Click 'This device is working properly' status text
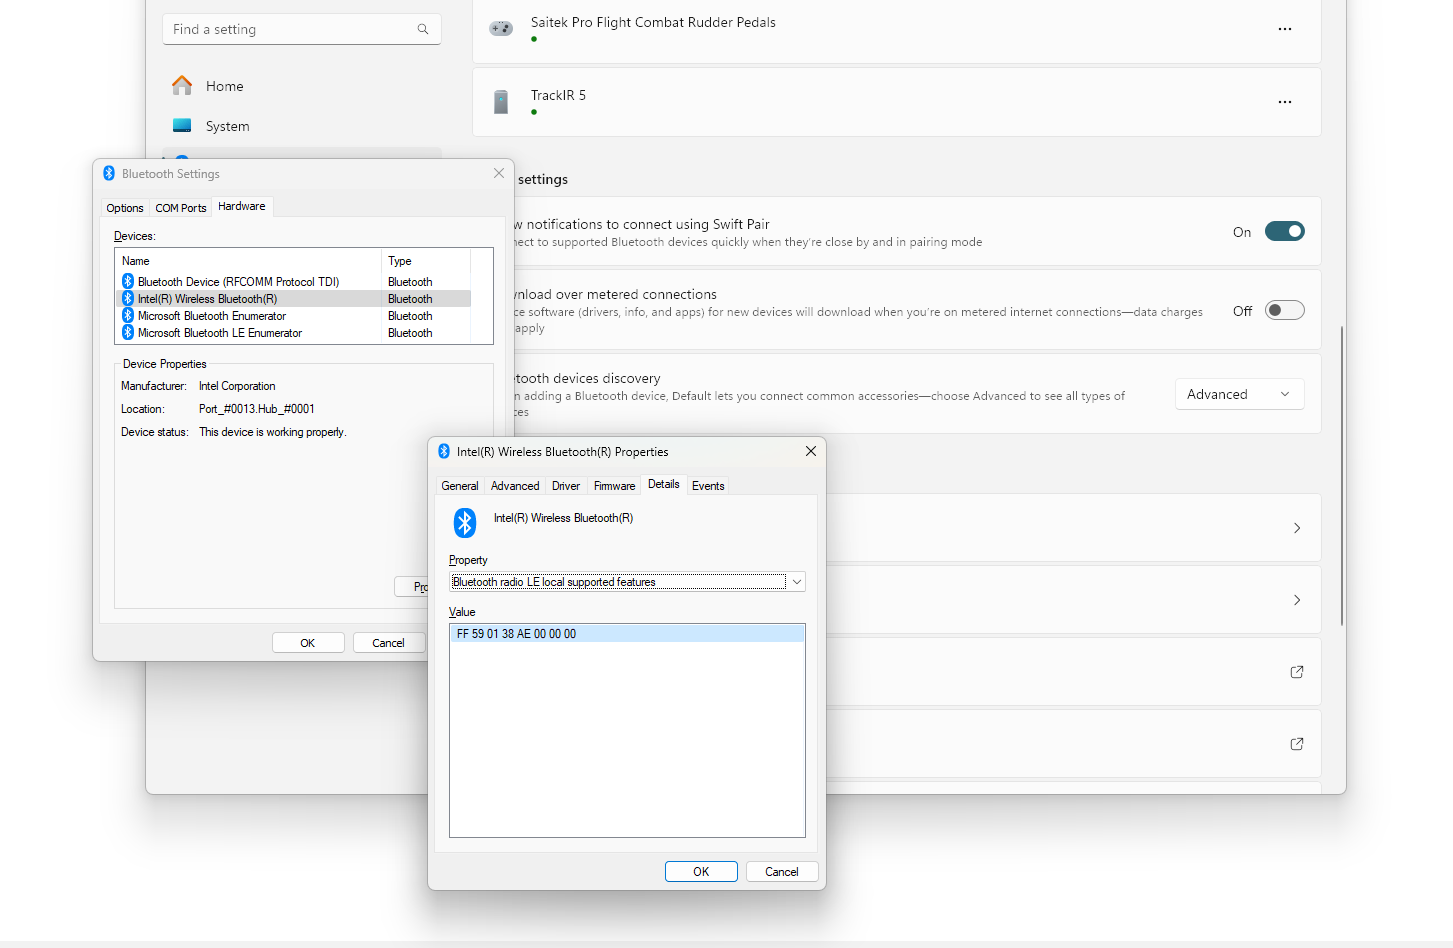1453x948 pixels. [x=273, y=432]
